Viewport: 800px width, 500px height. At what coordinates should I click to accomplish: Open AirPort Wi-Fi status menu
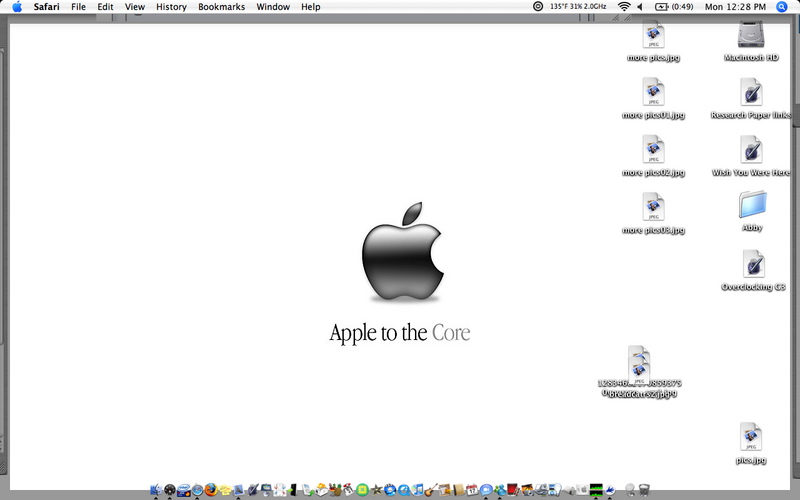coord(623,7)
